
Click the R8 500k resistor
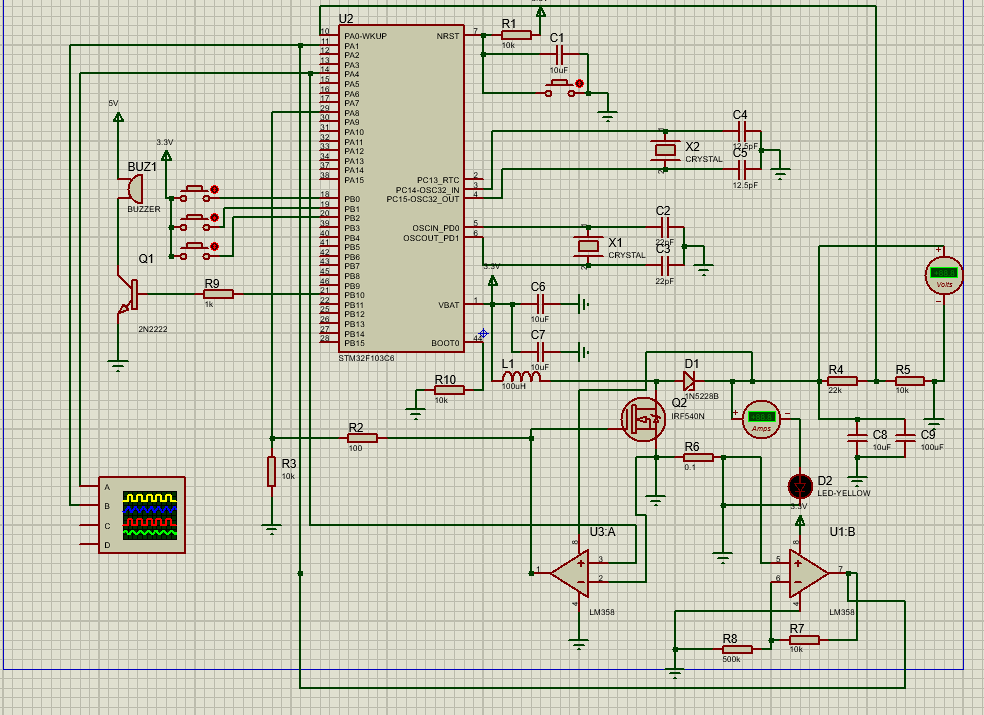737,649
